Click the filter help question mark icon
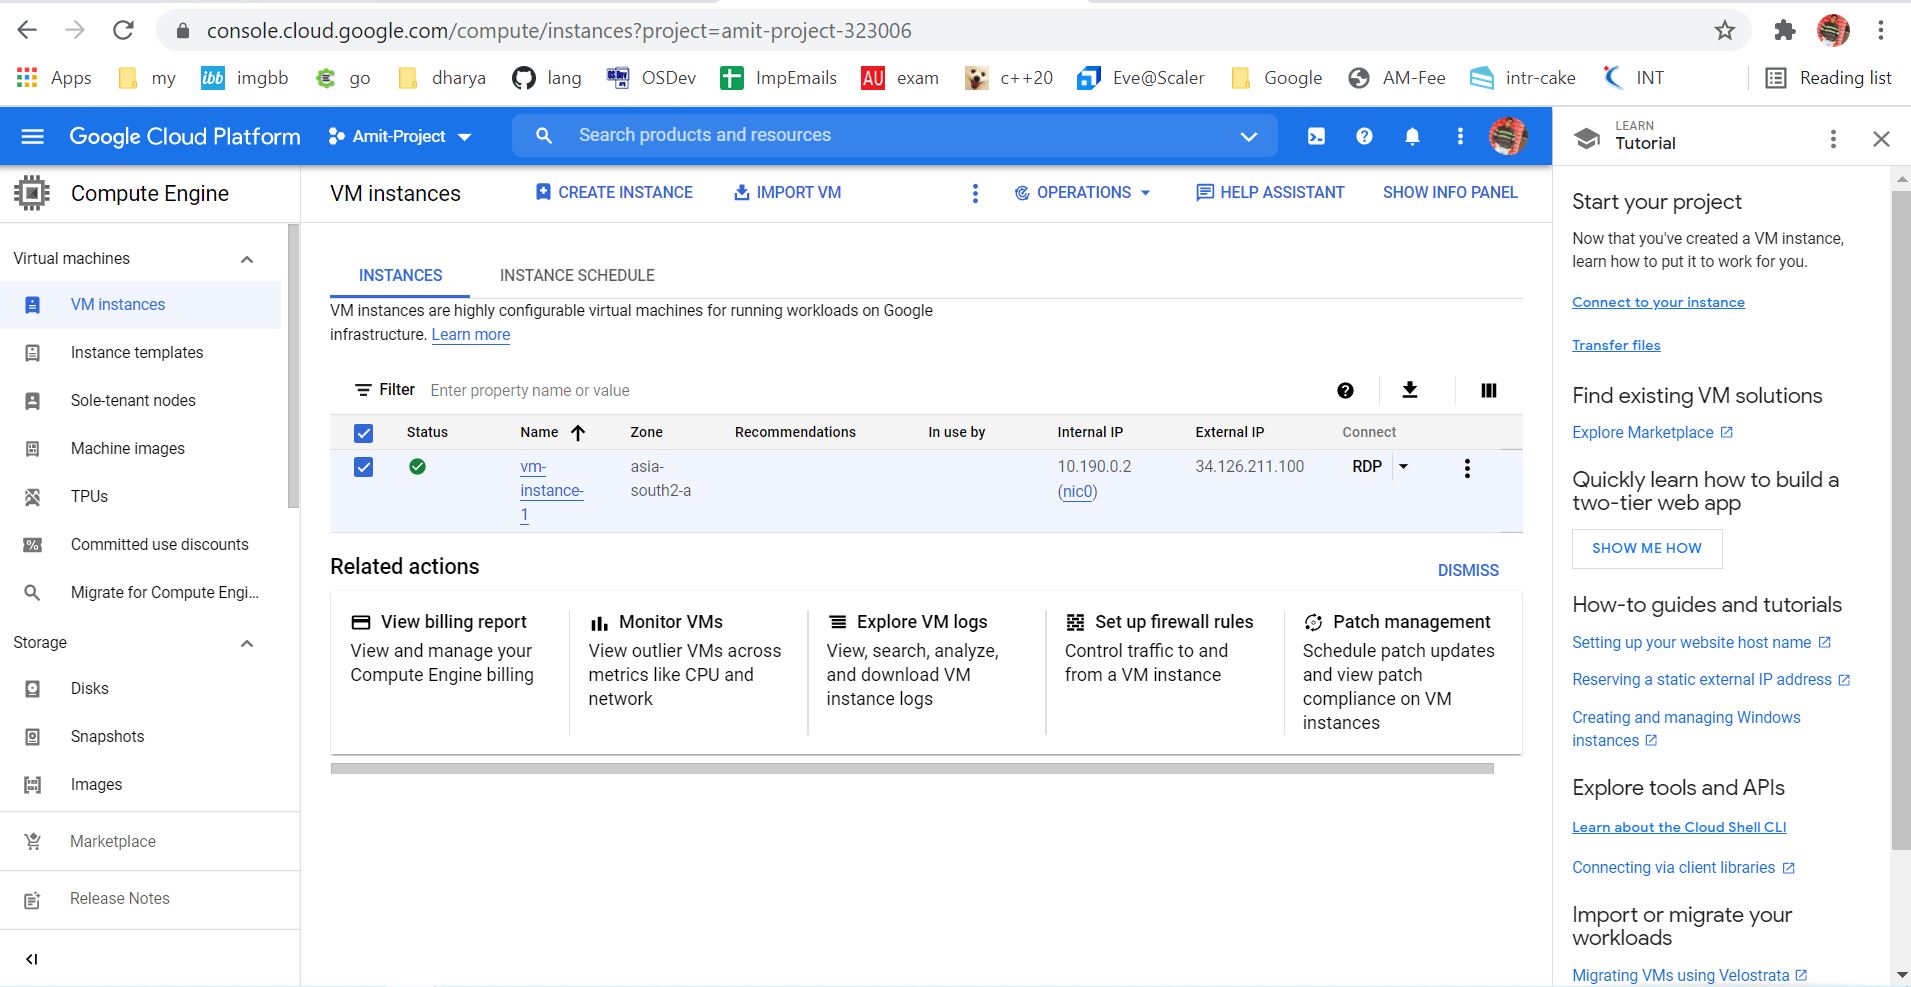1911x987 pixels. (1345, 390)
